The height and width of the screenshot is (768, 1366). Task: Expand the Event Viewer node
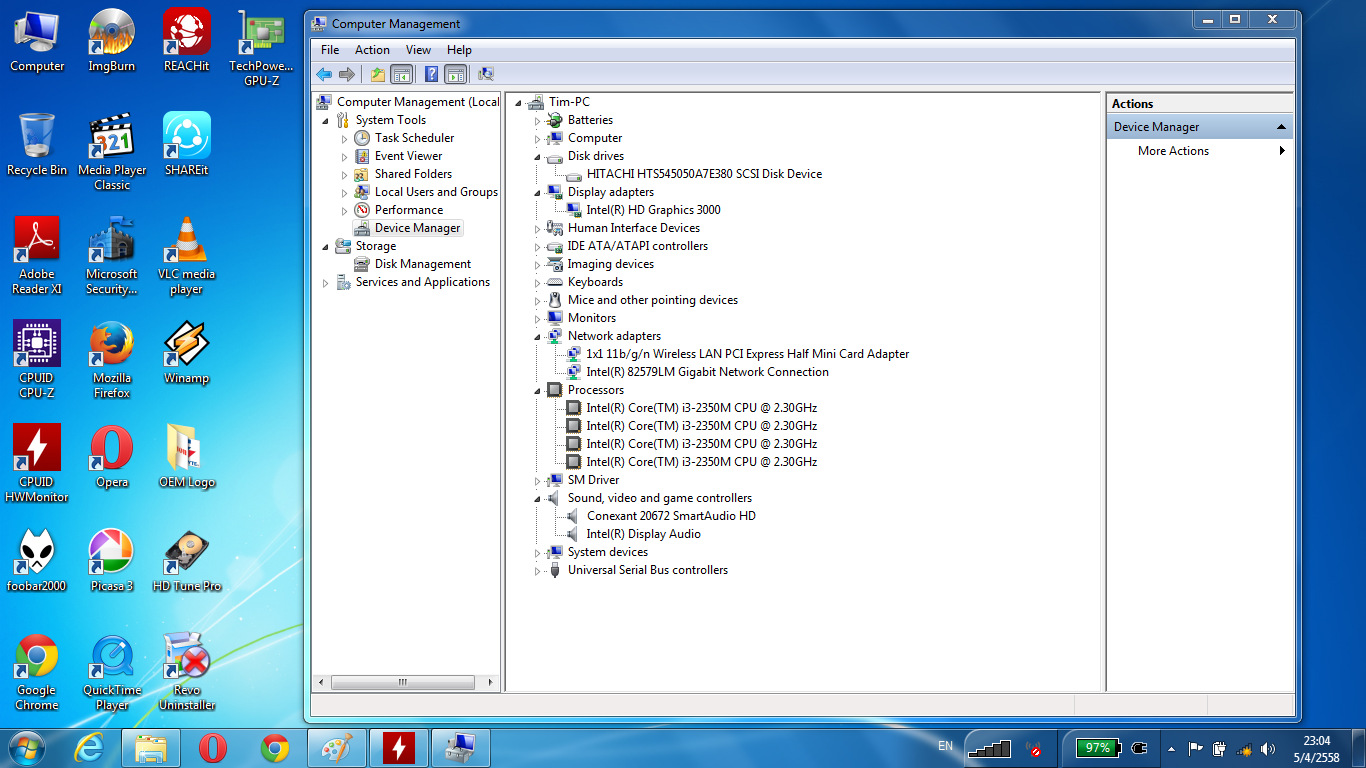[x=345, y=156]
